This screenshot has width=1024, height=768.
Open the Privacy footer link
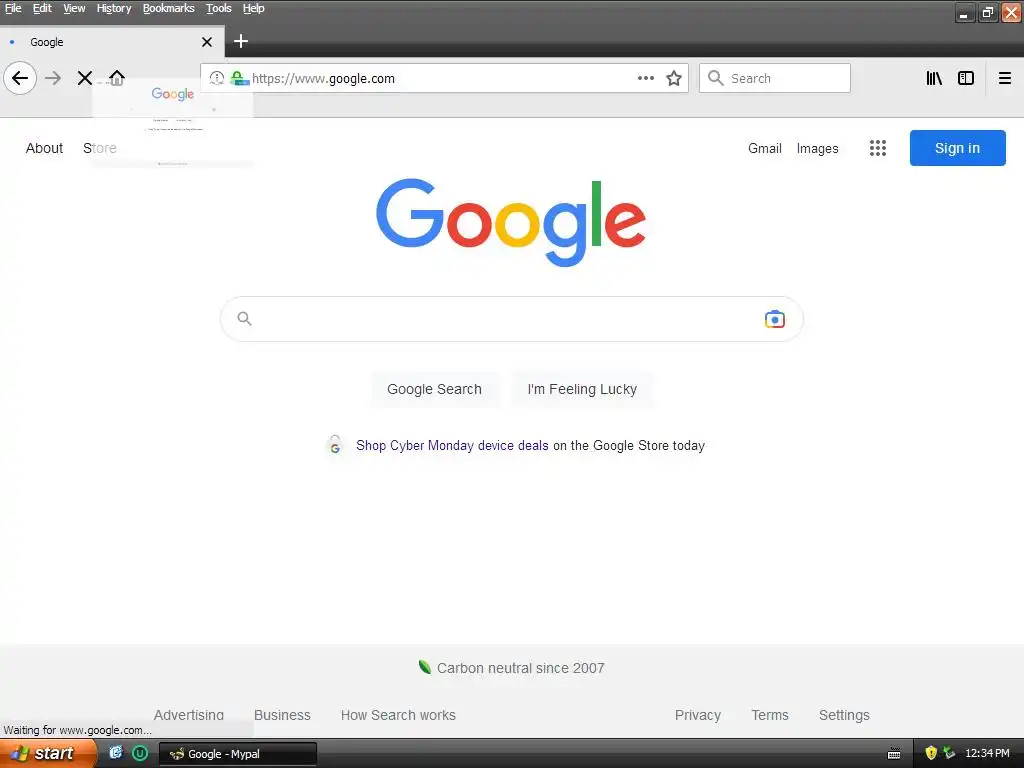697,715
